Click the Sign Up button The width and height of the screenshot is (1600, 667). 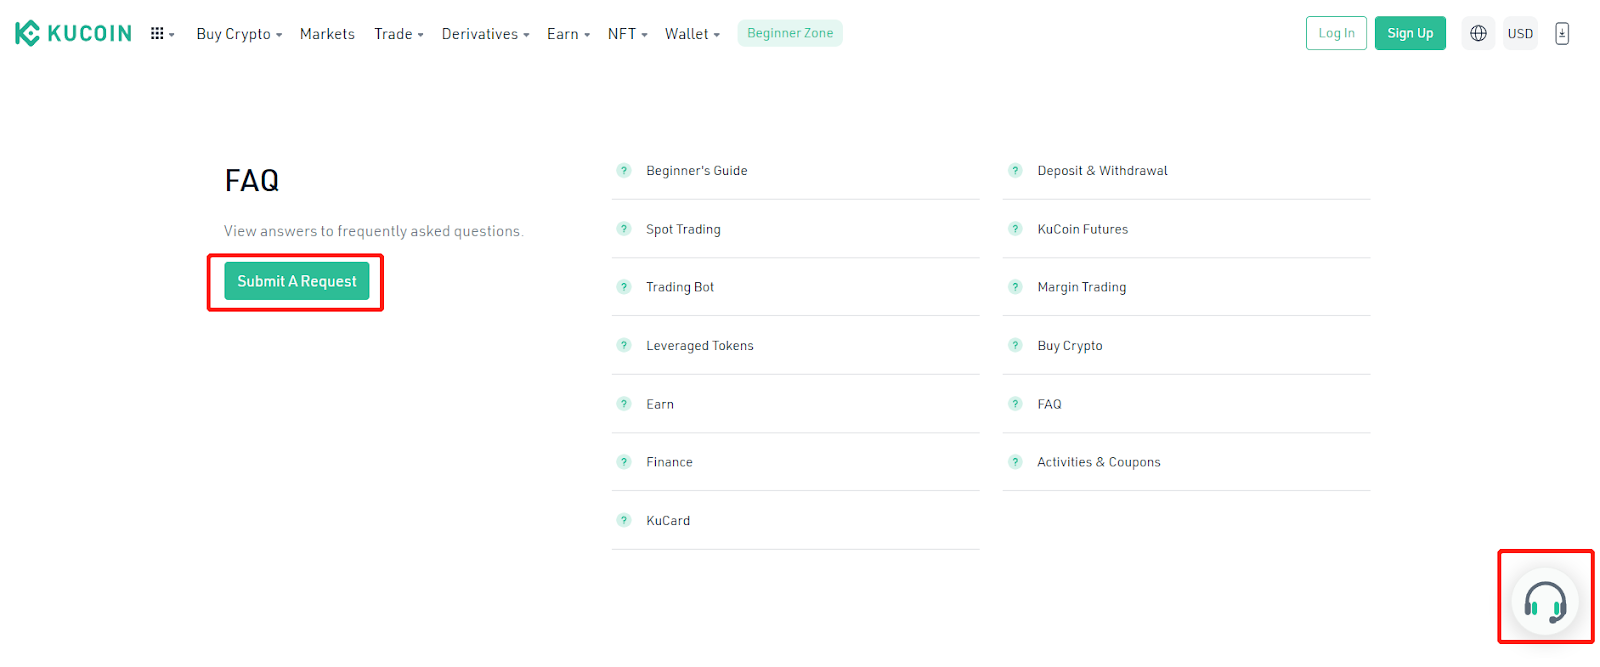(1410, 33)
